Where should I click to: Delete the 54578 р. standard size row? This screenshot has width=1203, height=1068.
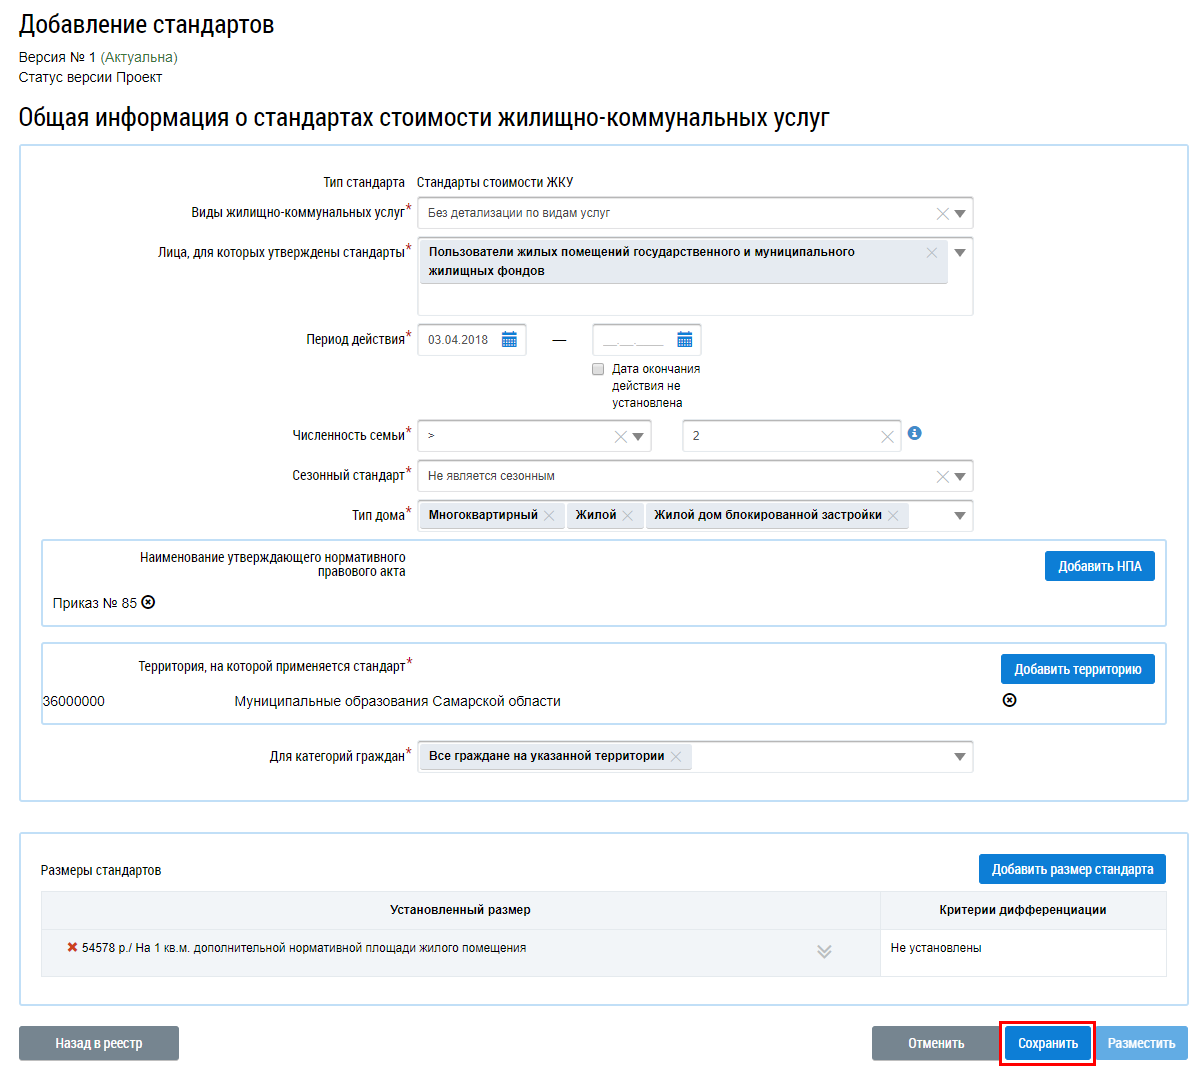coord(72,947)
